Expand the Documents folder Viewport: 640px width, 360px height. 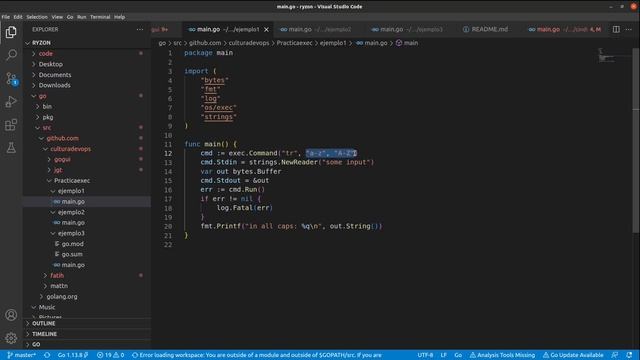(x=87, y=75)
